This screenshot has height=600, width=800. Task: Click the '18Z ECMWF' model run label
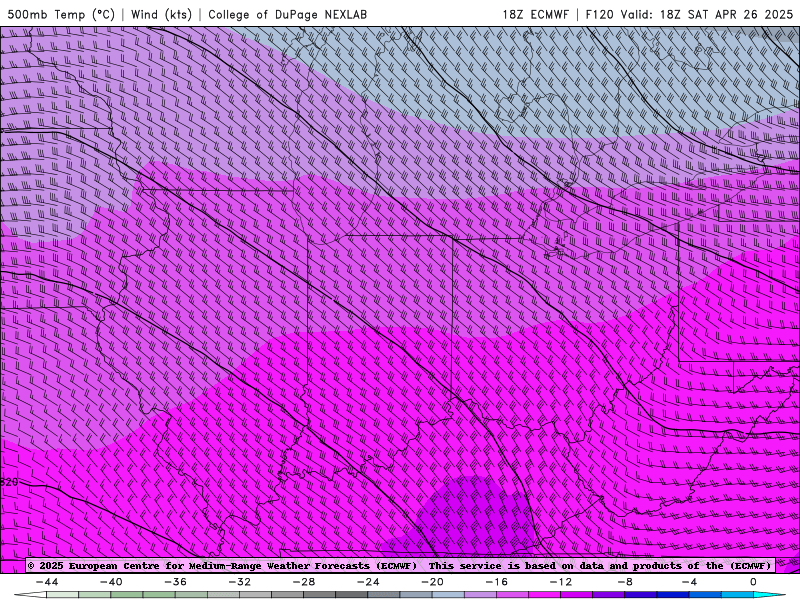[x=535, y=14]
